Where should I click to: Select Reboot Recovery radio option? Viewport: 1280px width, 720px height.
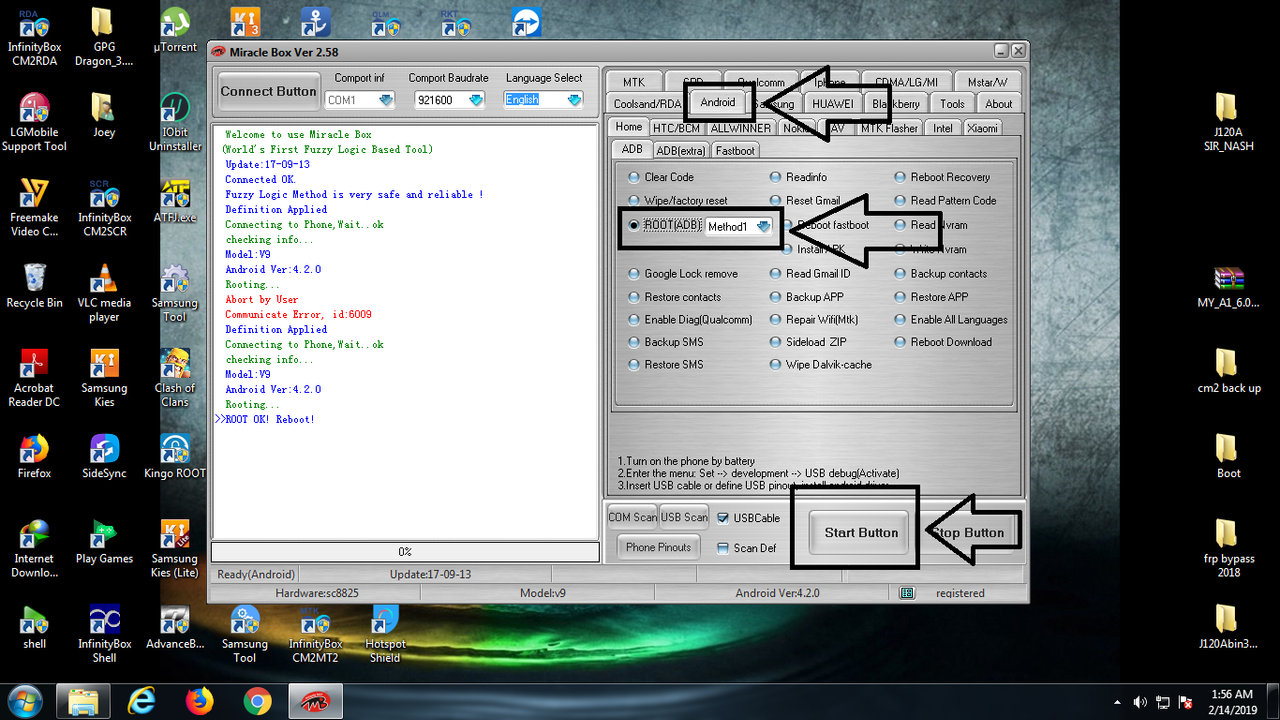(x=942, y=177)
